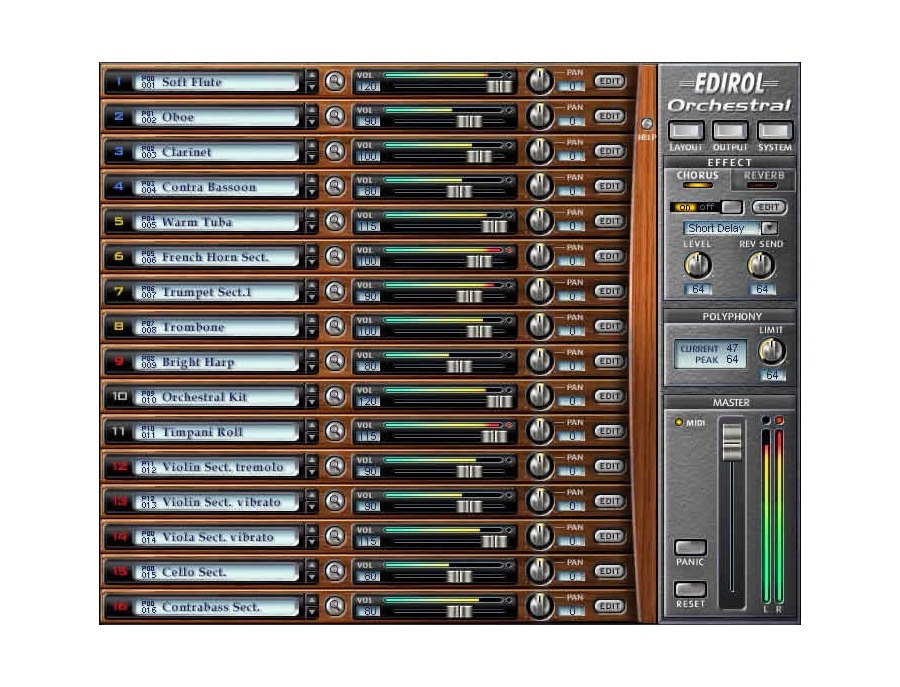Click part number 9 for Bright Harp
This screenshot has width=900, height=687.
click(x=119, y=362)
